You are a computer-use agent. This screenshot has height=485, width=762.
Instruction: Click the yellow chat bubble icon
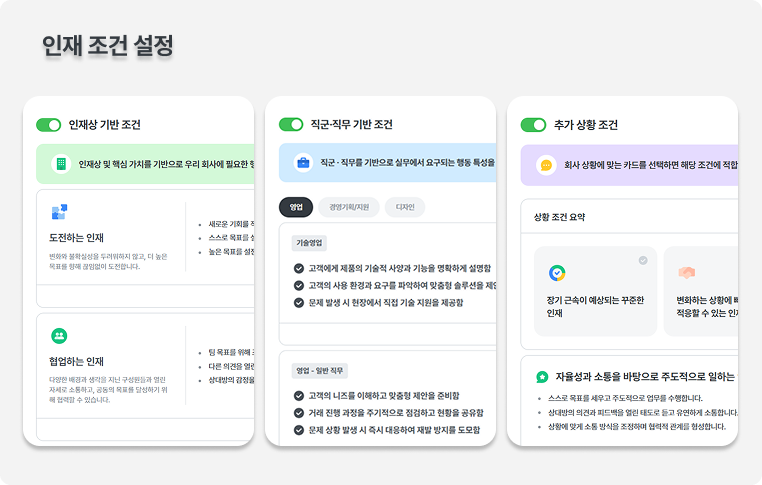[546, 165]
